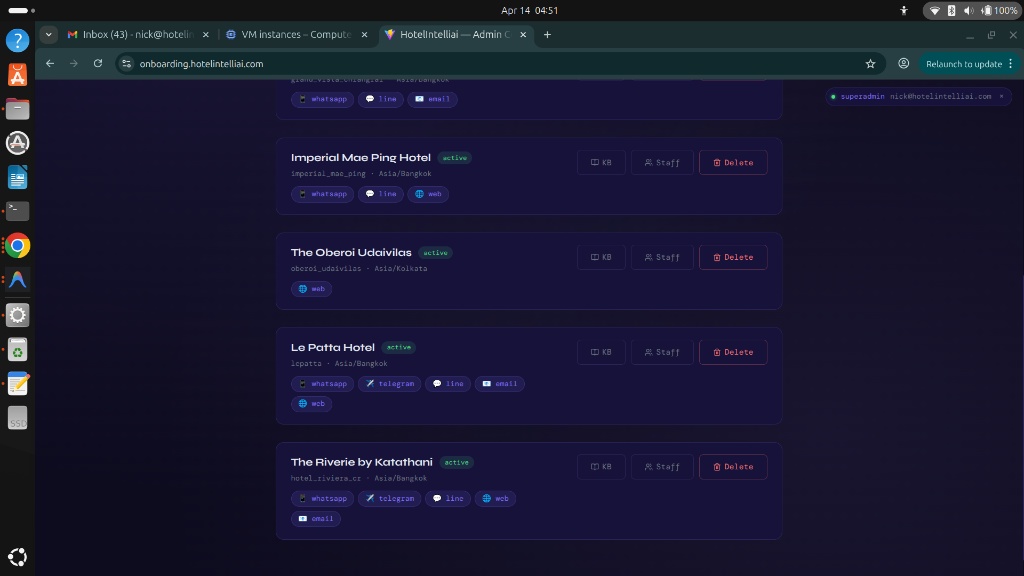The image size is (1024, 576).
Task: Click line tag on Le Patta Hotel
Action: pos(448,384)
